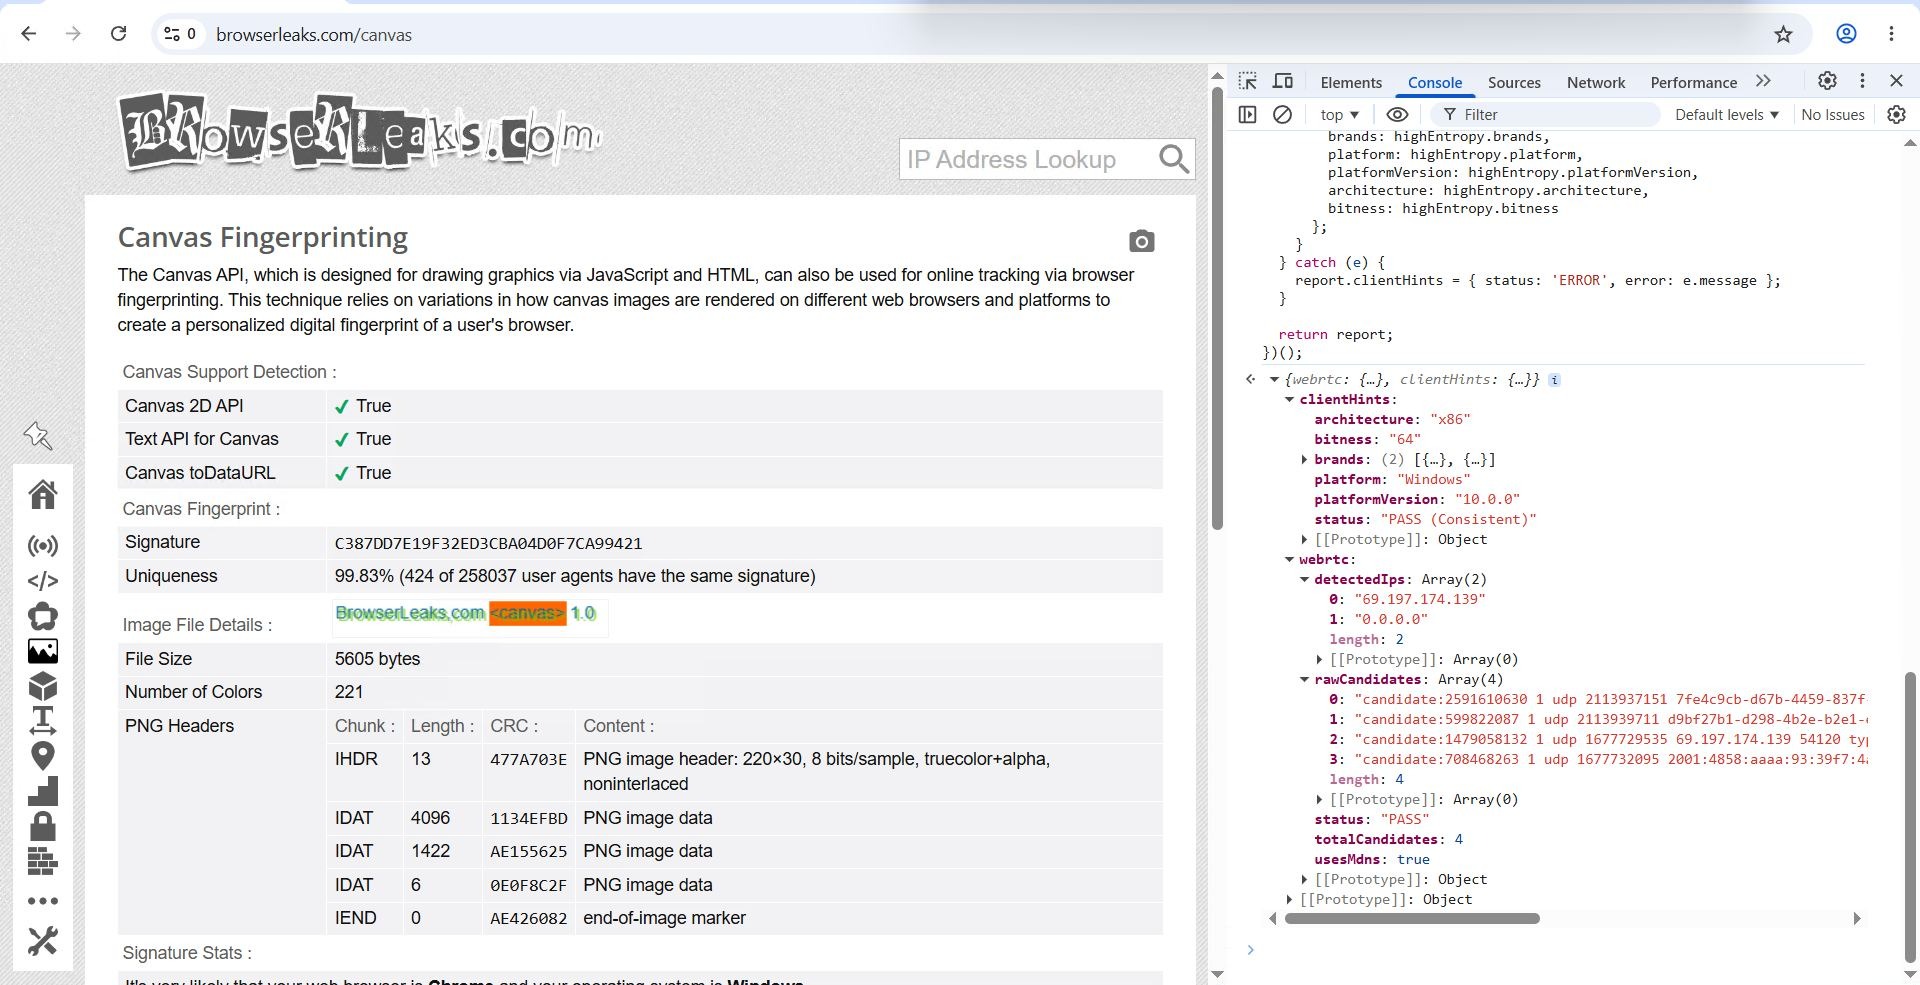Open the location pin icon in sidebar
The width and height of the screenshot is (1920, 985).
click(x=43, y=756)
